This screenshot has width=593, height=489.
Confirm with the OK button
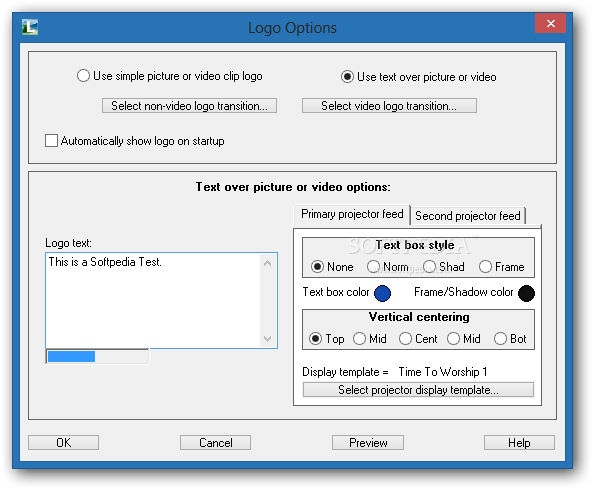point(64,442)
